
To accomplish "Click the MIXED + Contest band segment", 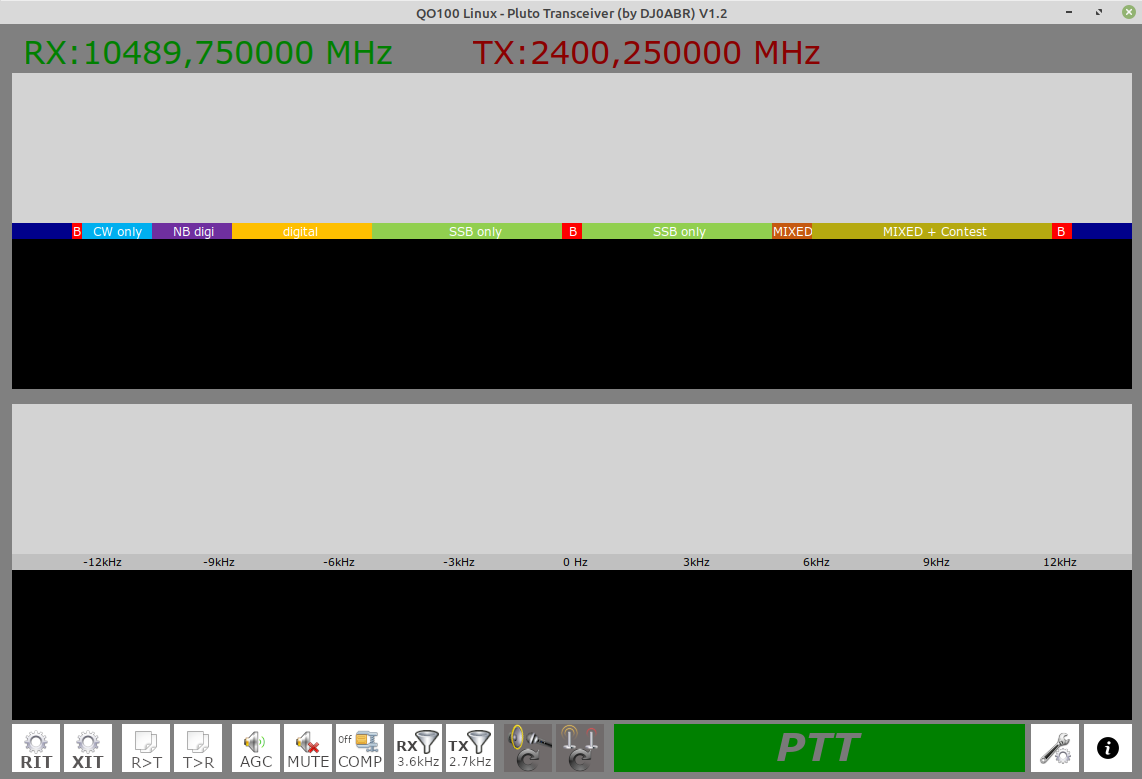I will 934,231.
